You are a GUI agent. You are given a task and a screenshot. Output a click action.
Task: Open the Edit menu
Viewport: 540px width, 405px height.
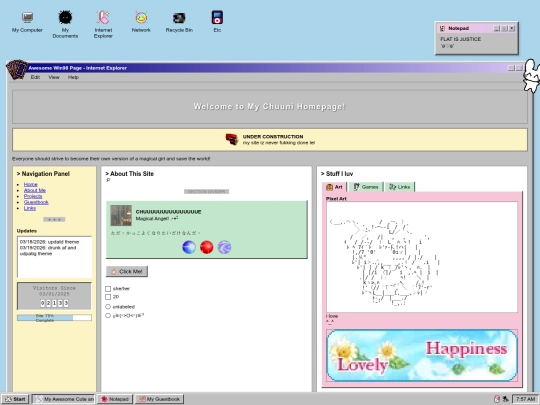(35, 77)
